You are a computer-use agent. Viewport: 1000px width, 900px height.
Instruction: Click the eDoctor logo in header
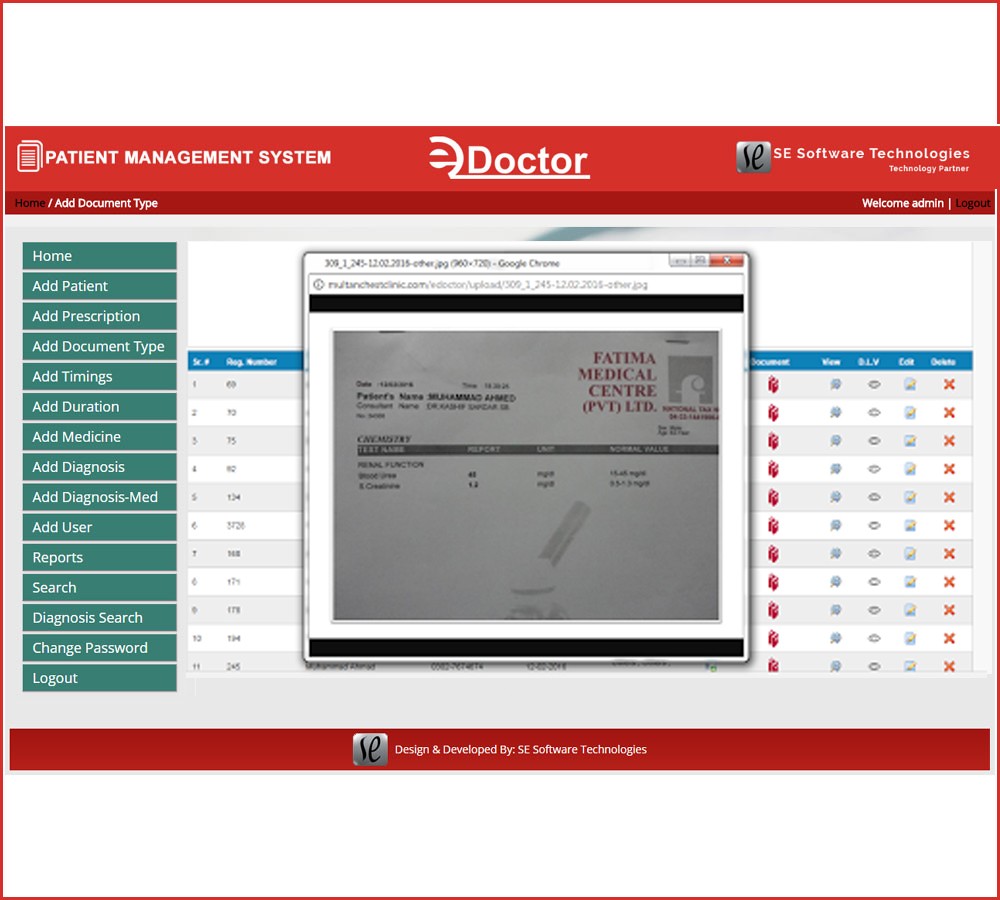508,158
